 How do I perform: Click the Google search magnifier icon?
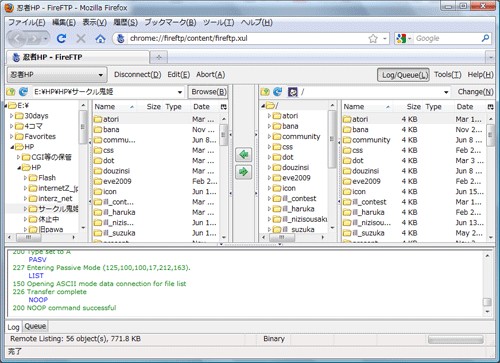tap(485, 38)
